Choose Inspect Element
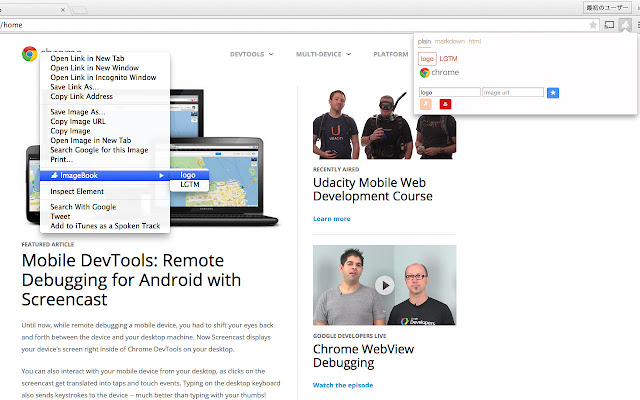The width and height of the screenshot is (640, 400). pos(105,191)
